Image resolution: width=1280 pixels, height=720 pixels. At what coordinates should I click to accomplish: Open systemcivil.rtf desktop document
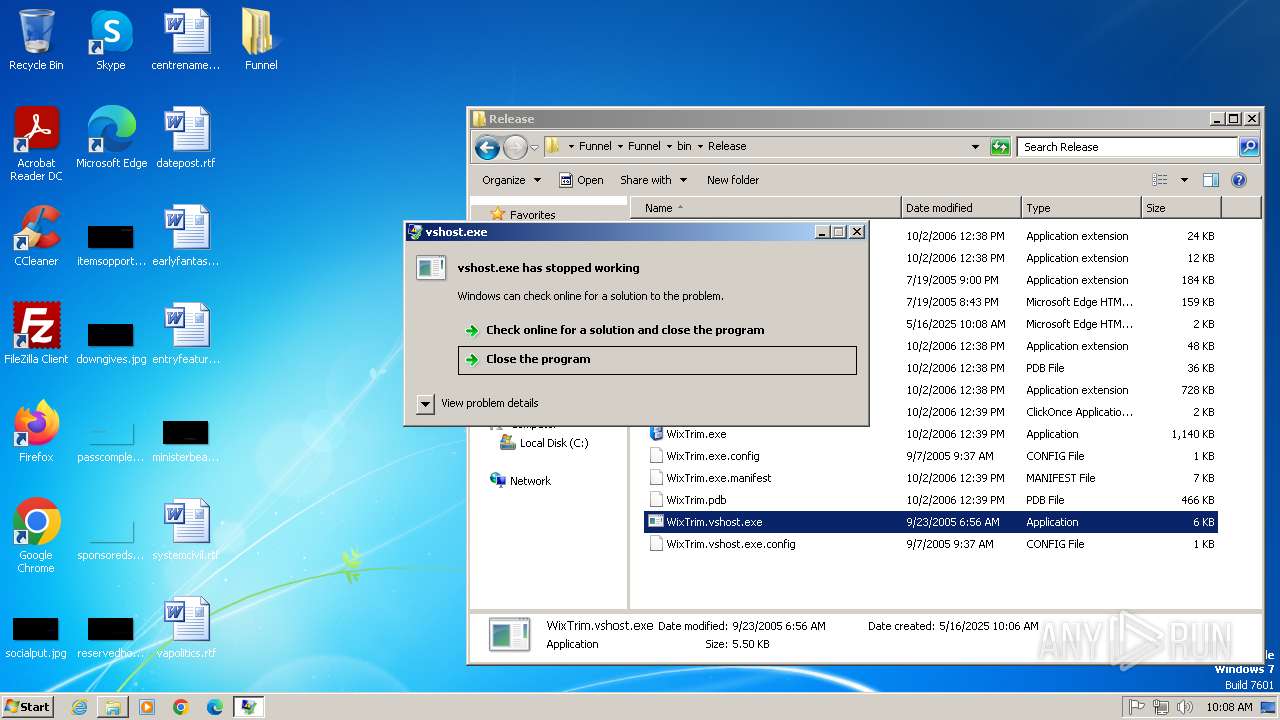click(x=186, y=530)
